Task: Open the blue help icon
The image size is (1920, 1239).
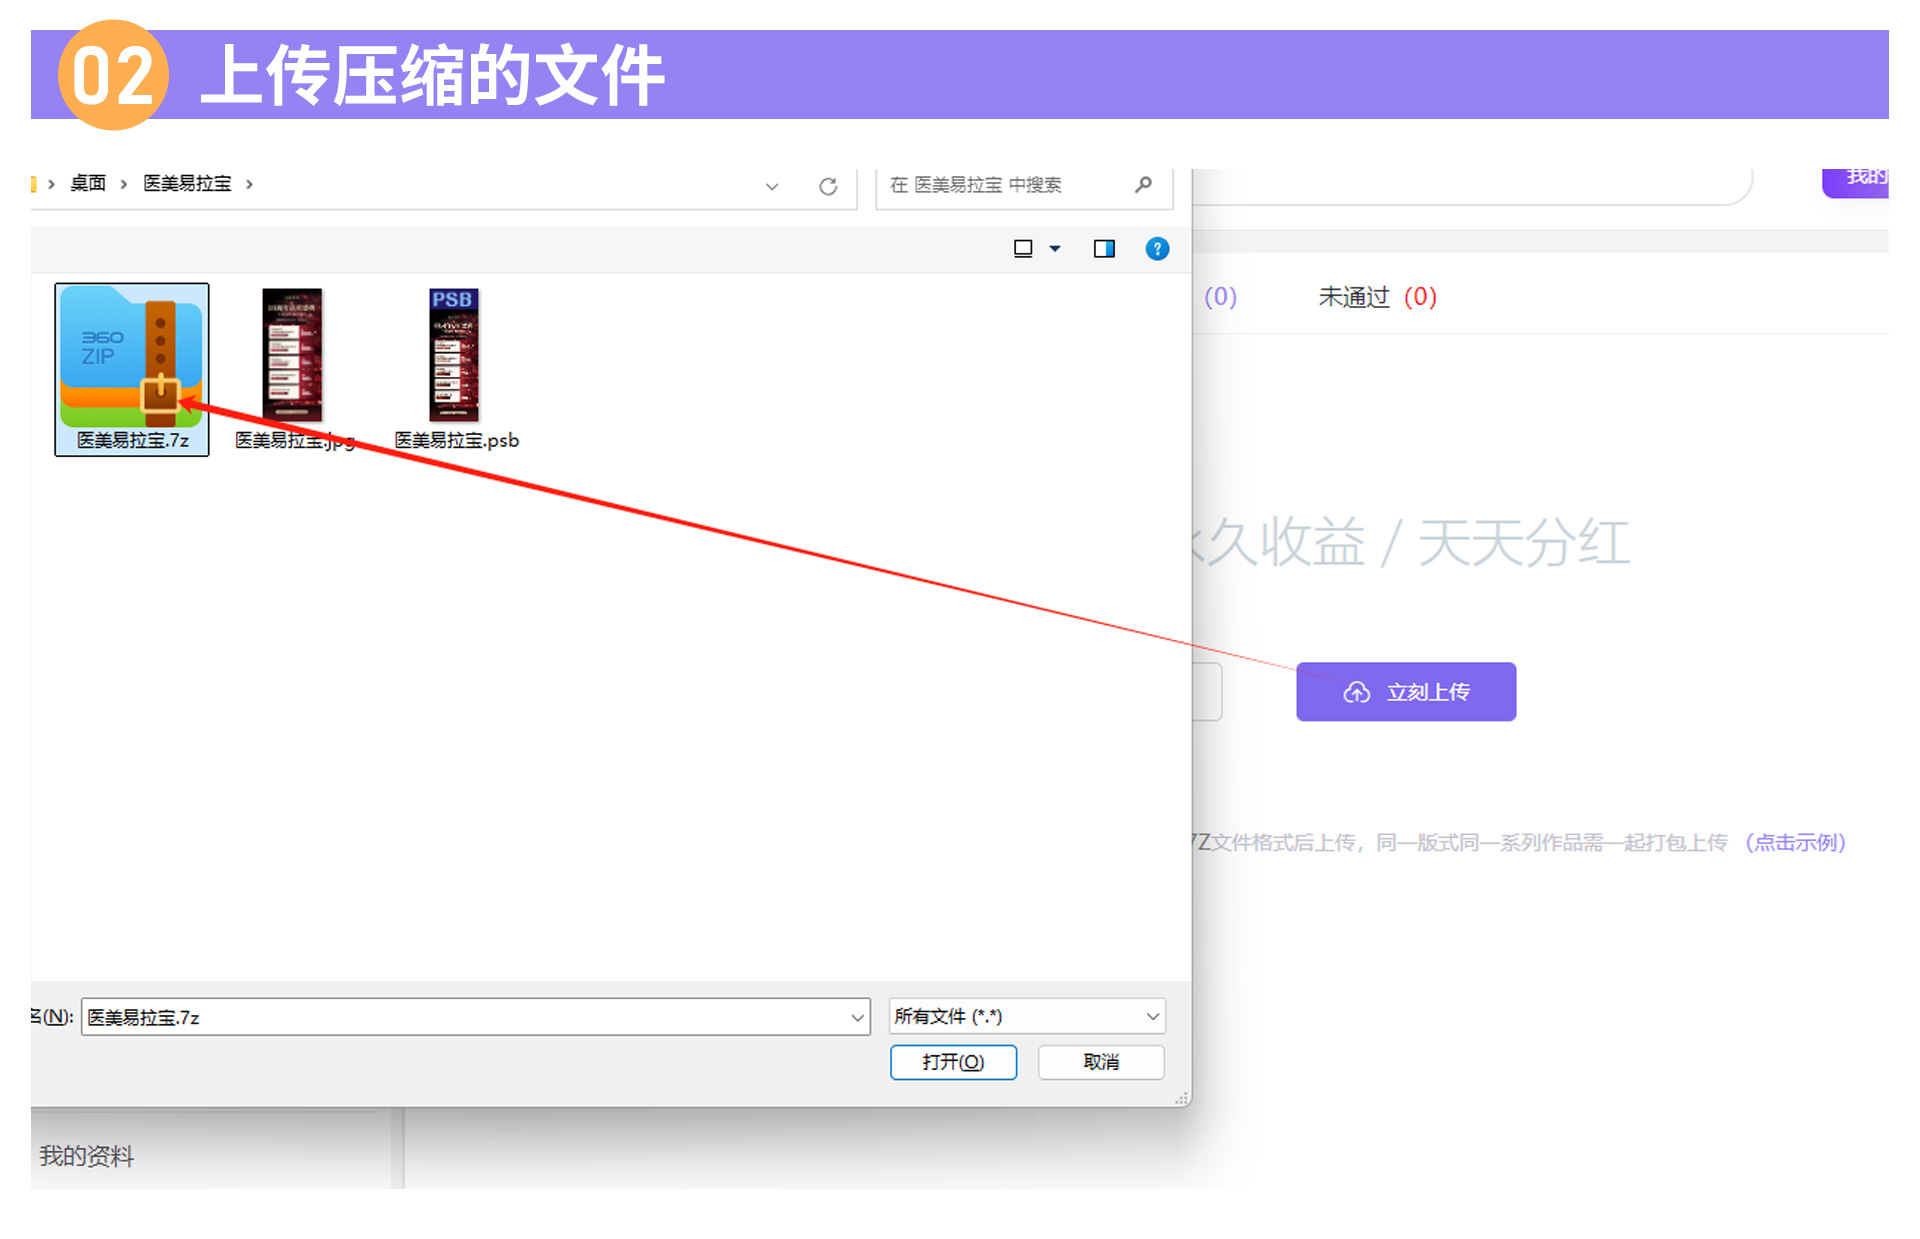Action: (1157, 249)
